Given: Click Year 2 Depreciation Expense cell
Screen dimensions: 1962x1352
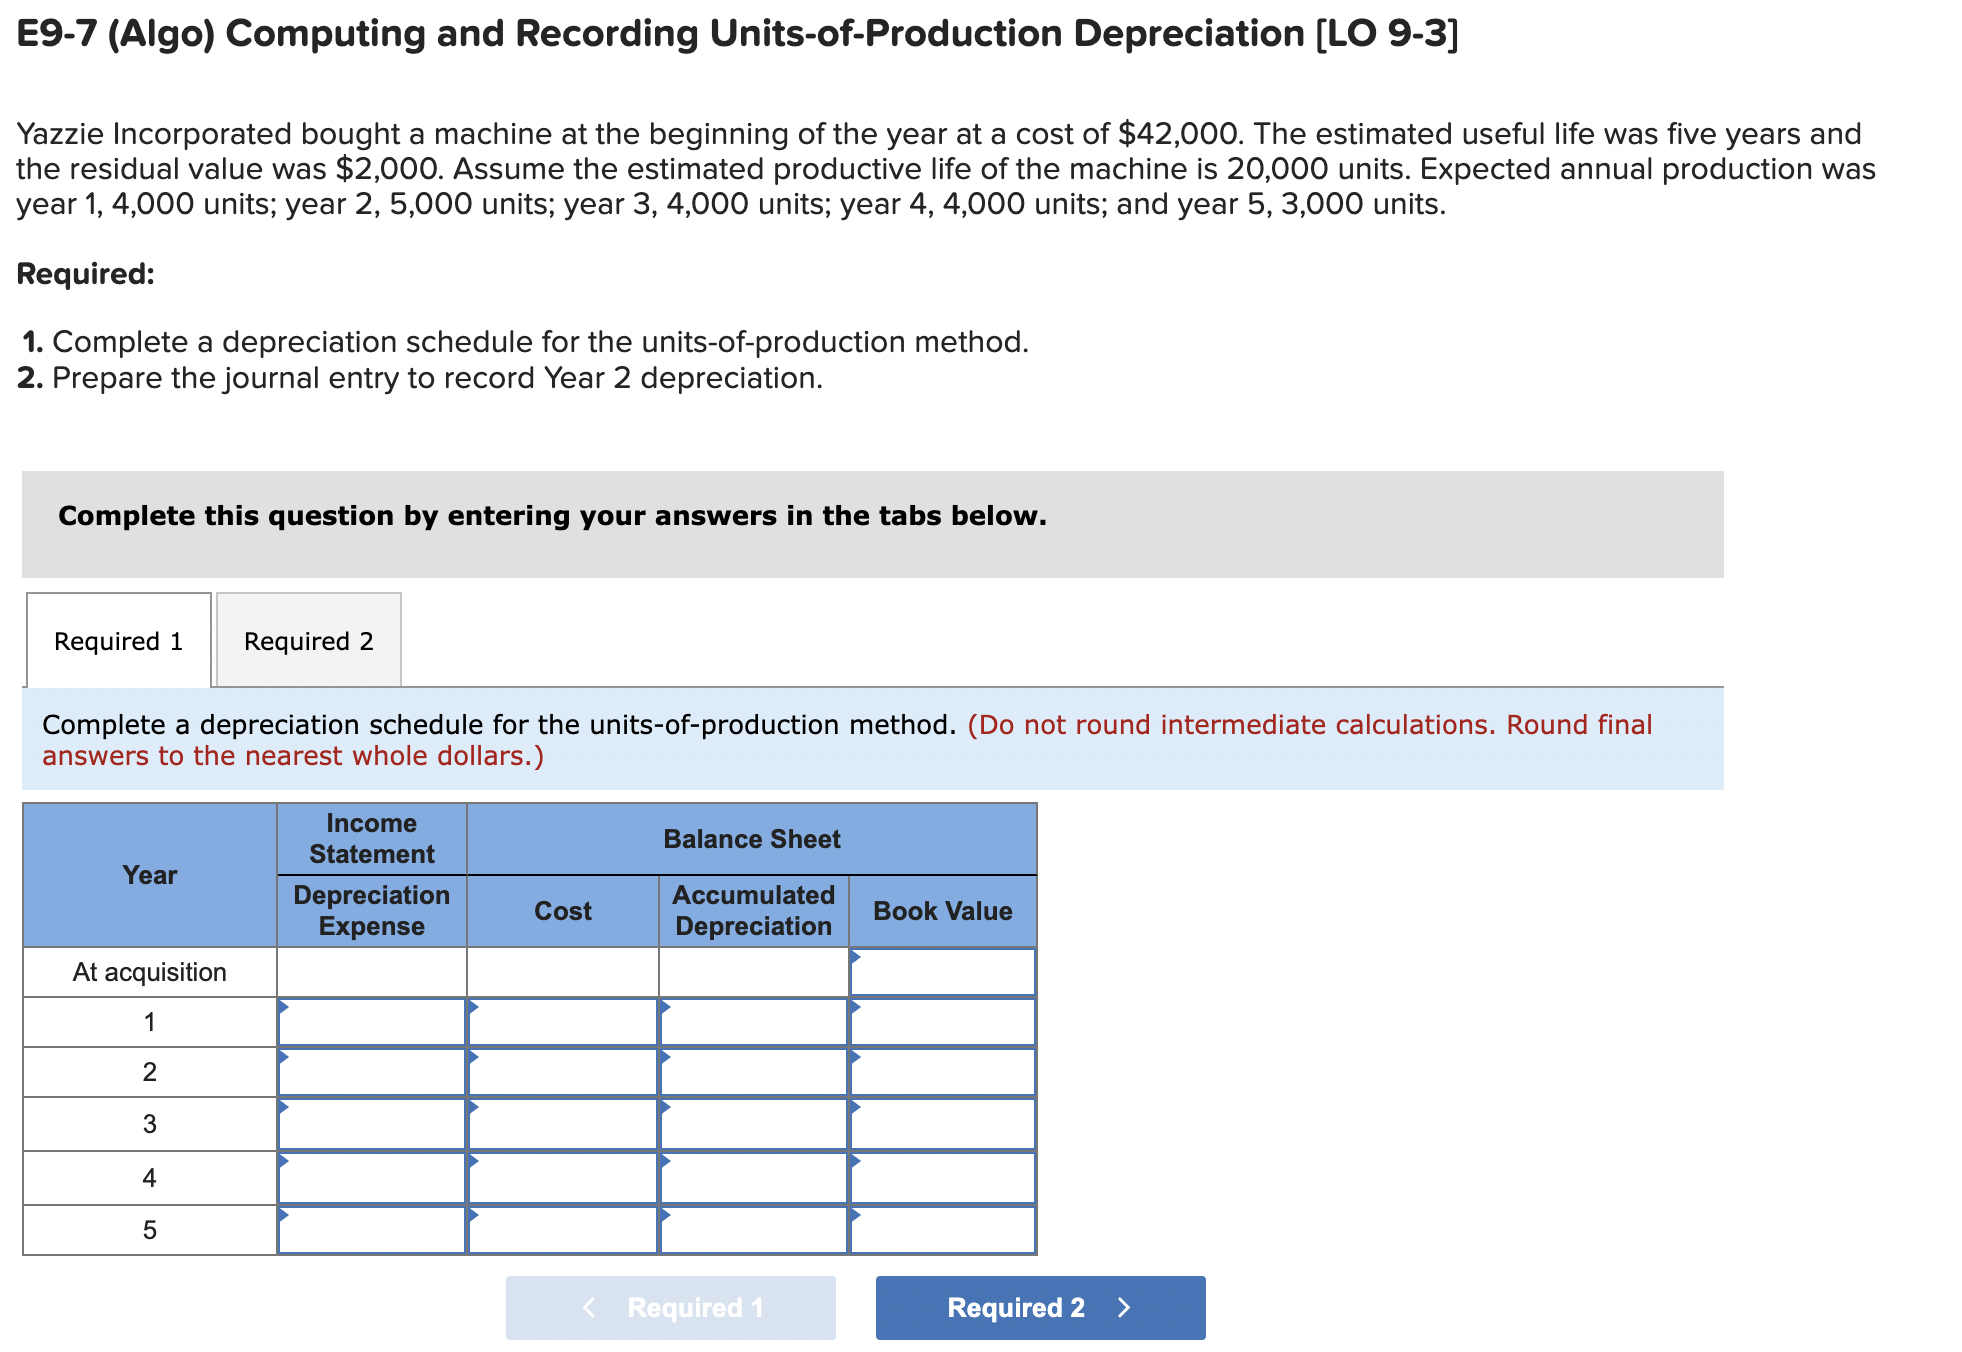Looking at the screenshot, I should point(372,1072).
